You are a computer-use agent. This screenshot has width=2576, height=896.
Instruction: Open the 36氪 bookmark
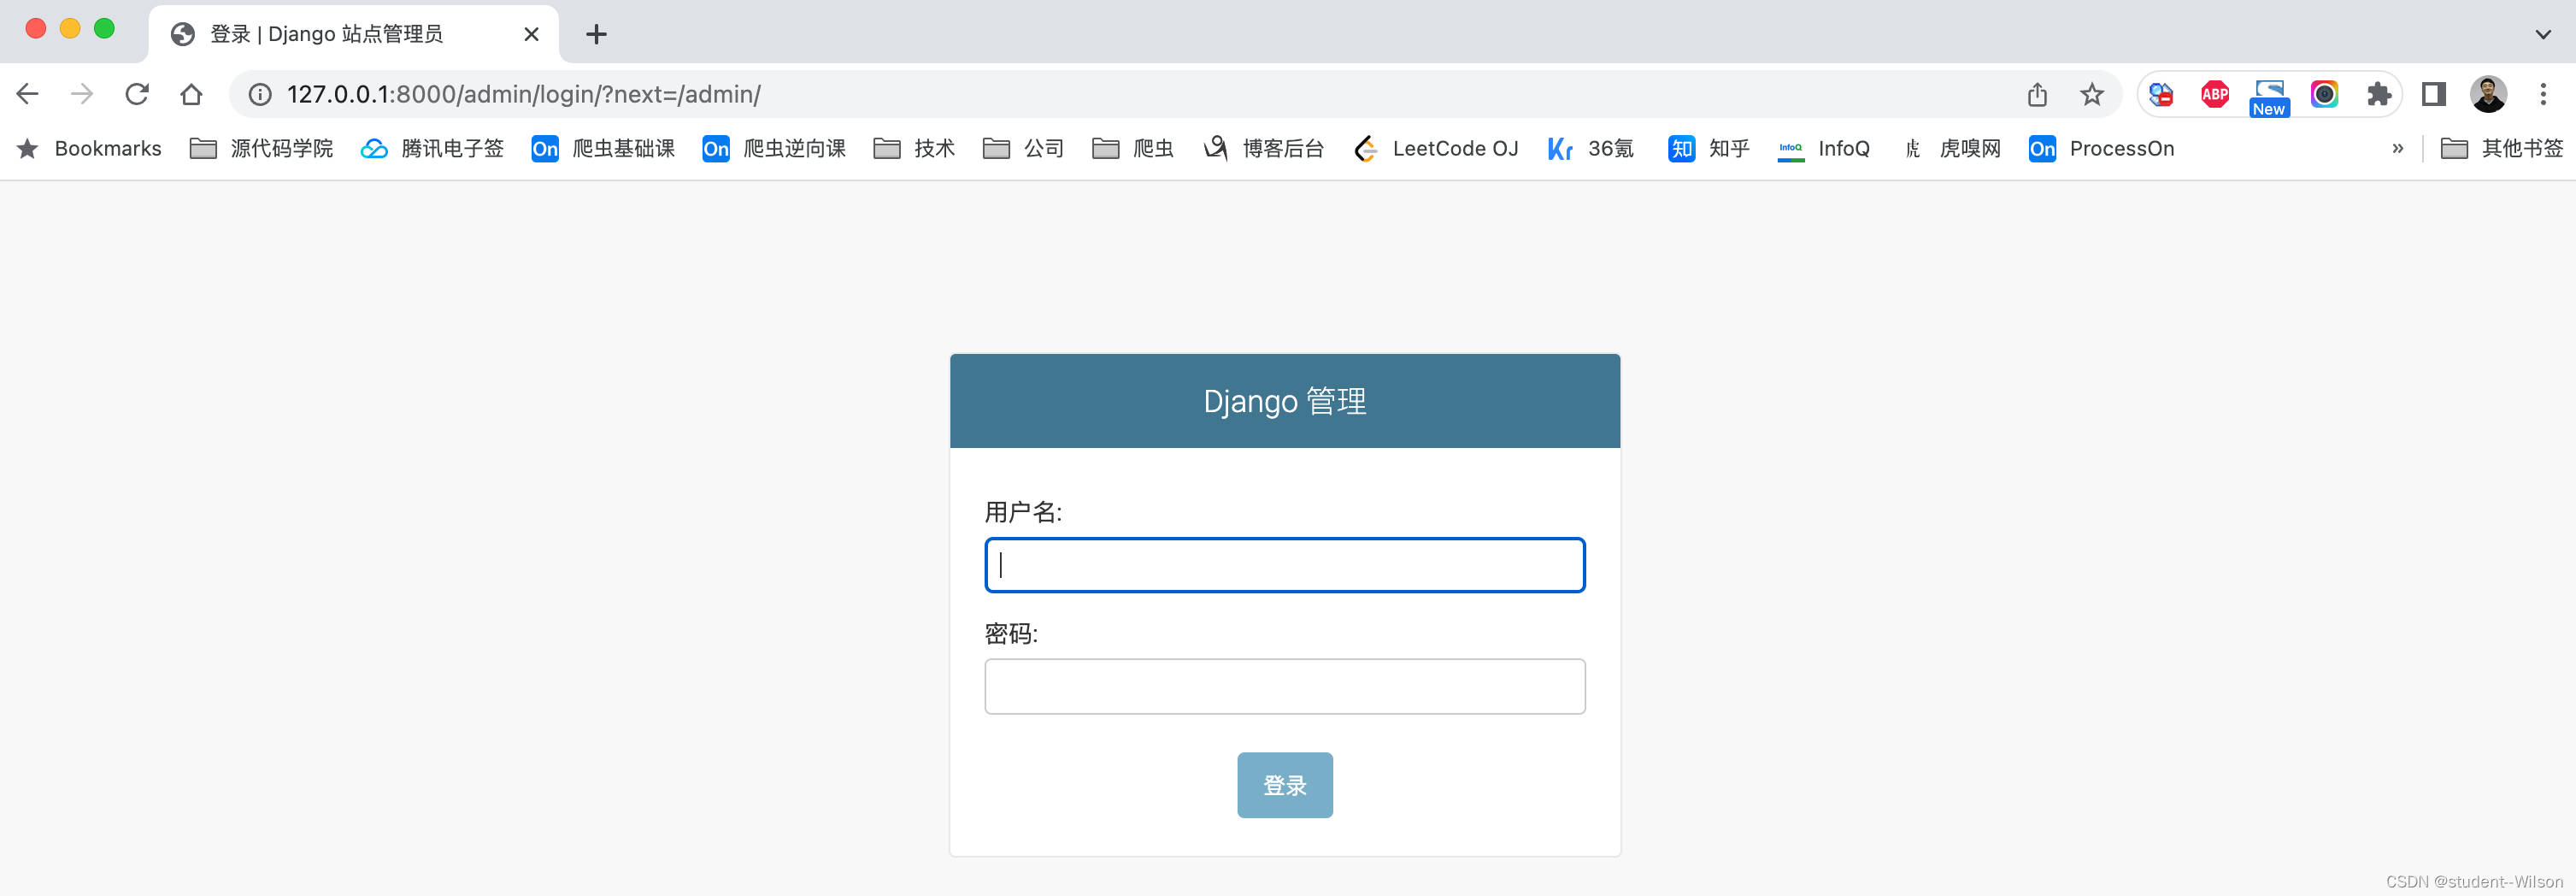pos(1591,149)
